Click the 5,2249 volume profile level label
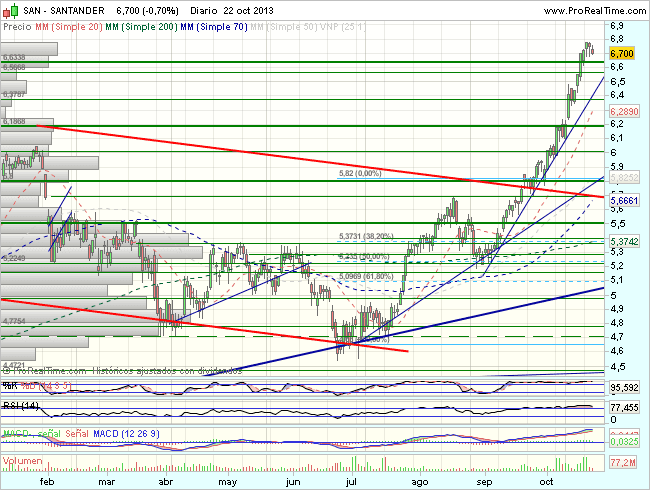This screenshot has height=490, width=650. 14,258
